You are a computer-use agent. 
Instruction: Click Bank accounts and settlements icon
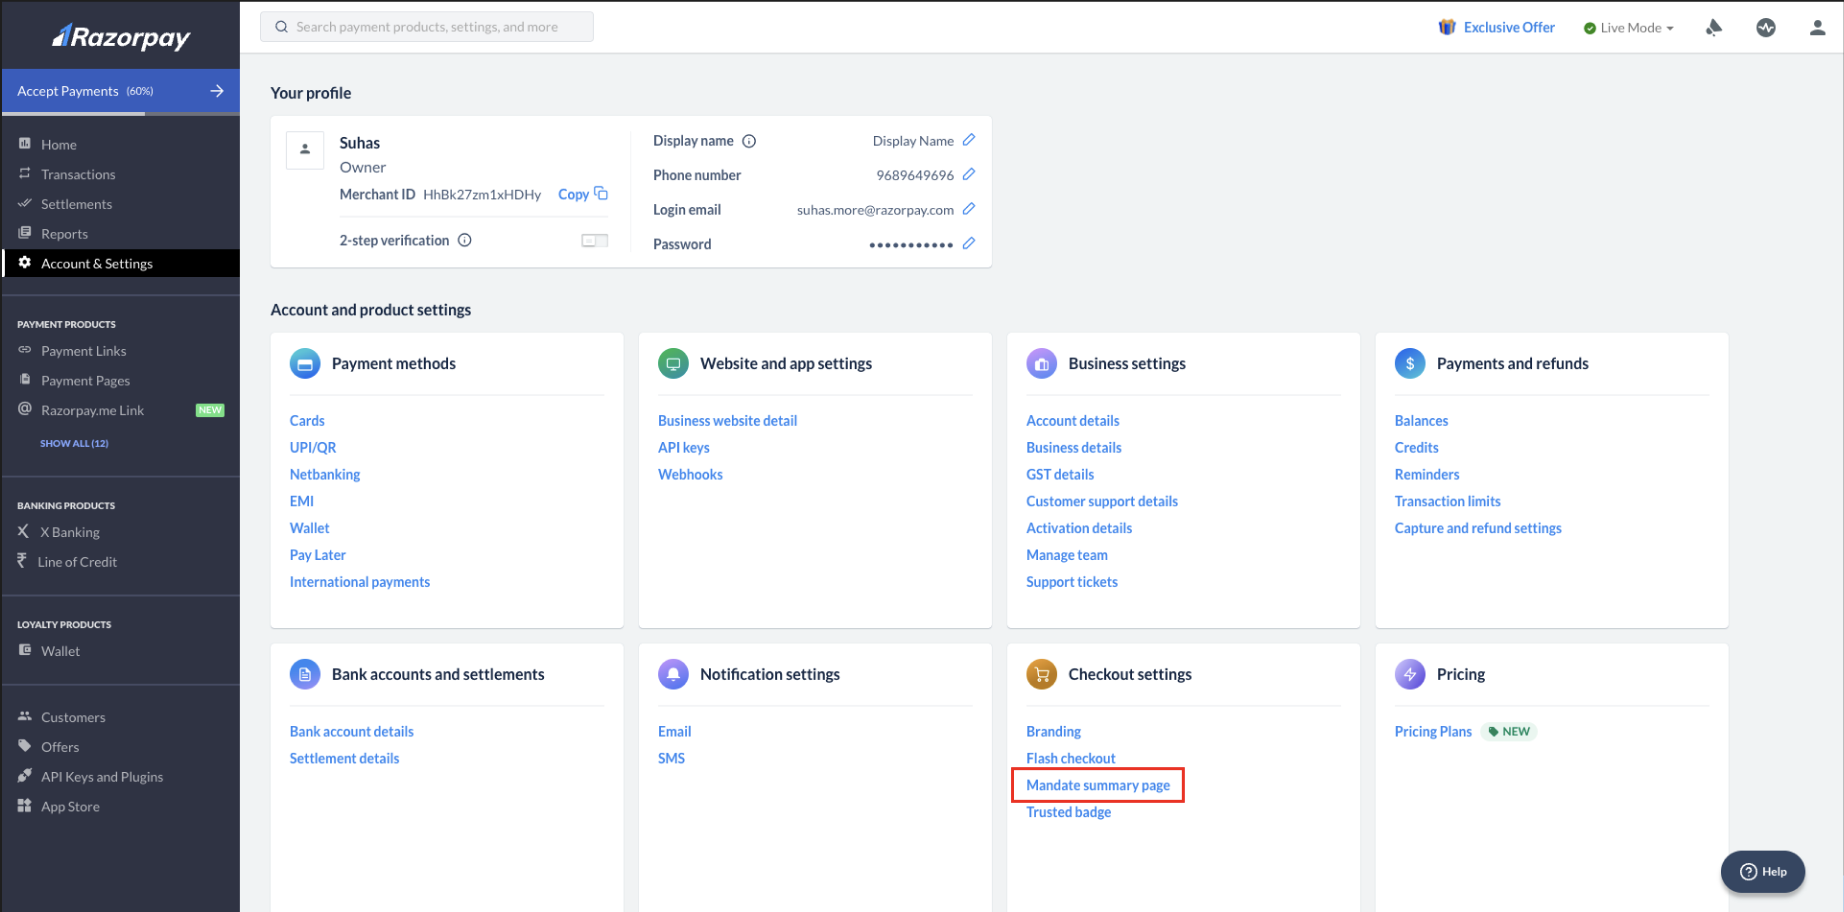(x=305, y=675)
